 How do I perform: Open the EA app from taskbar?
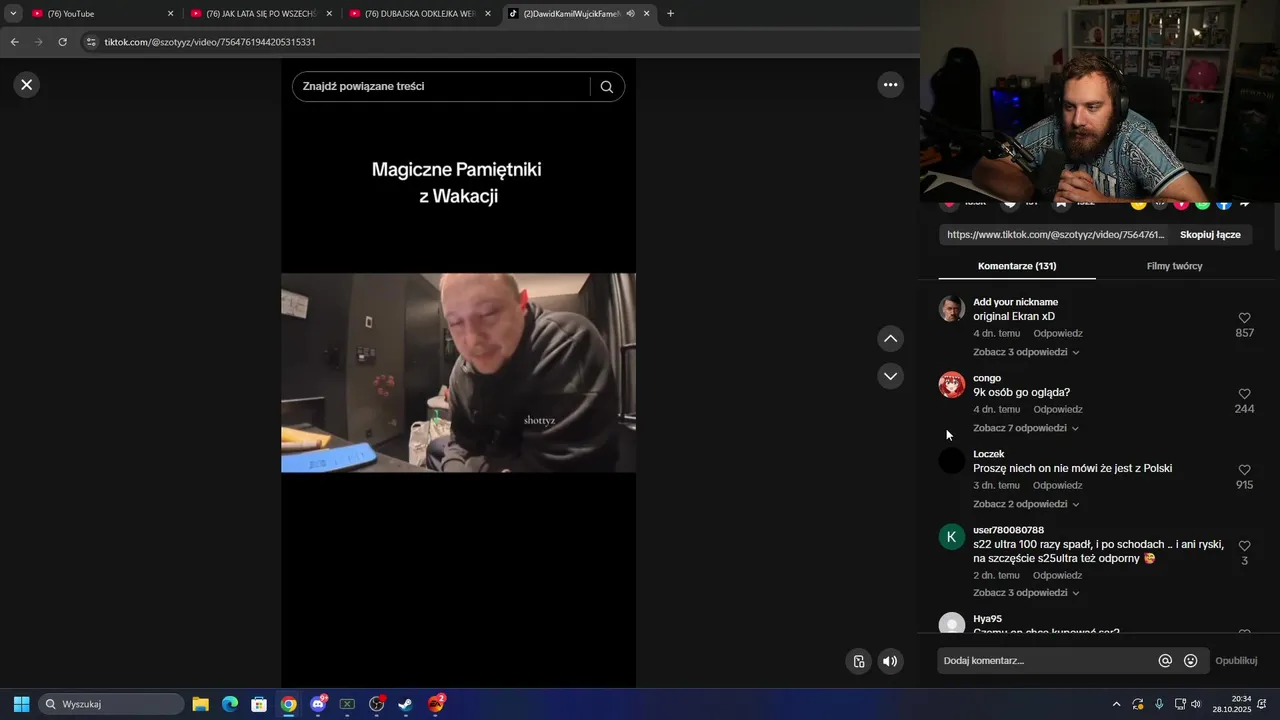click(x=437, y=704)
